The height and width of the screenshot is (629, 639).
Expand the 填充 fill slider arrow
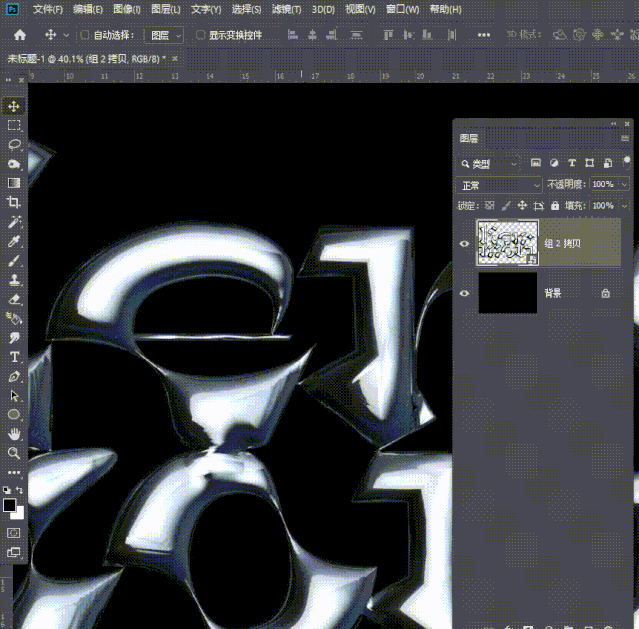[624, 205]
